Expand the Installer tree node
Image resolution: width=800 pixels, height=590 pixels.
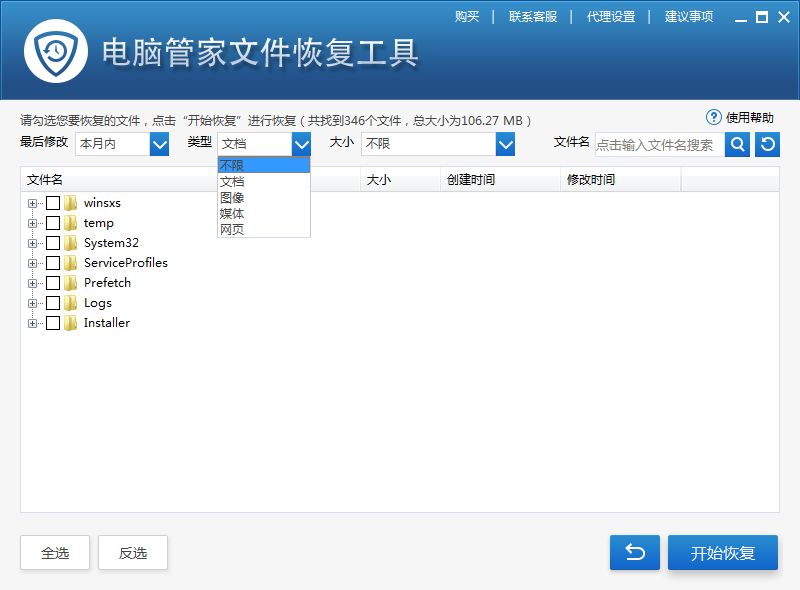click(32, 324)
